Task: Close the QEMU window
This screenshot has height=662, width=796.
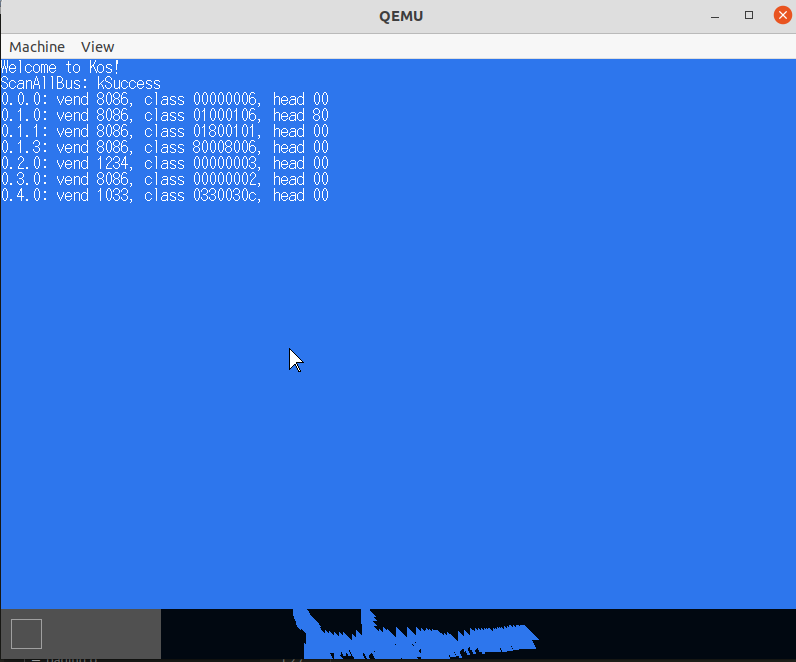Action: 783,15
